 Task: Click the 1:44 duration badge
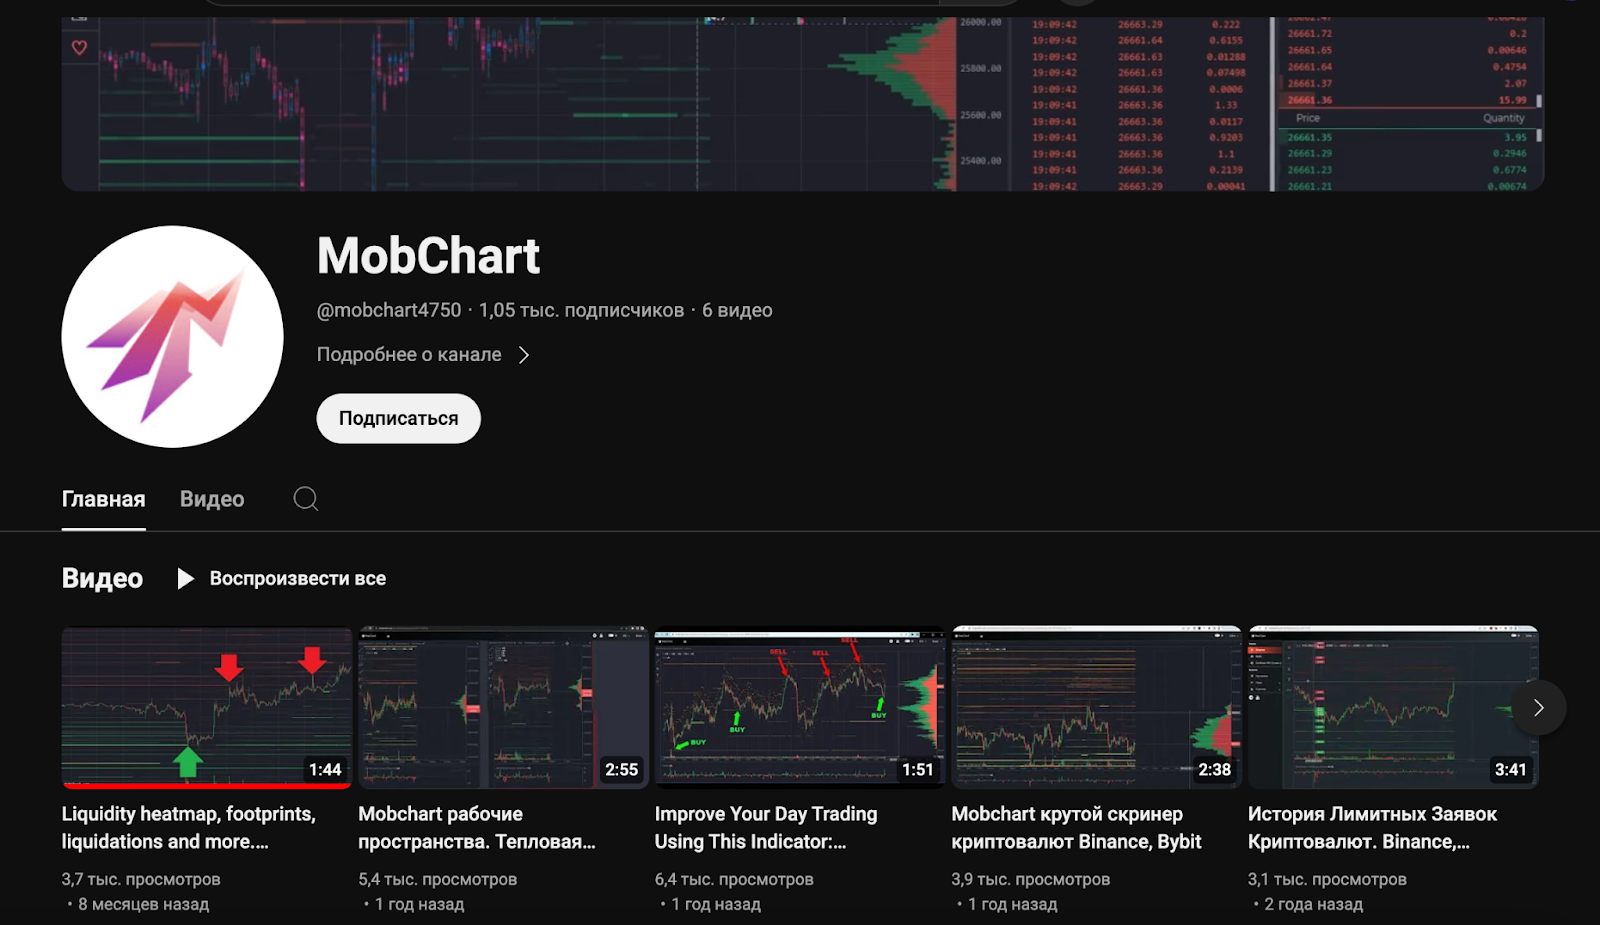click(x=325, y=769)
